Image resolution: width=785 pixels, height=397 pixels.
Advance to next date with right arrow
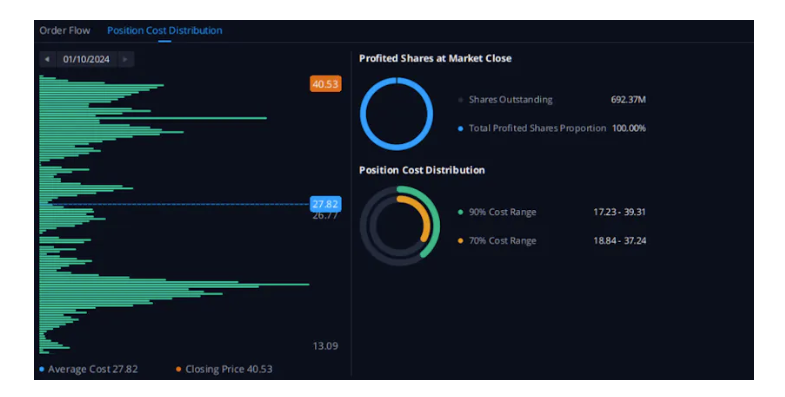pos(125,59)
